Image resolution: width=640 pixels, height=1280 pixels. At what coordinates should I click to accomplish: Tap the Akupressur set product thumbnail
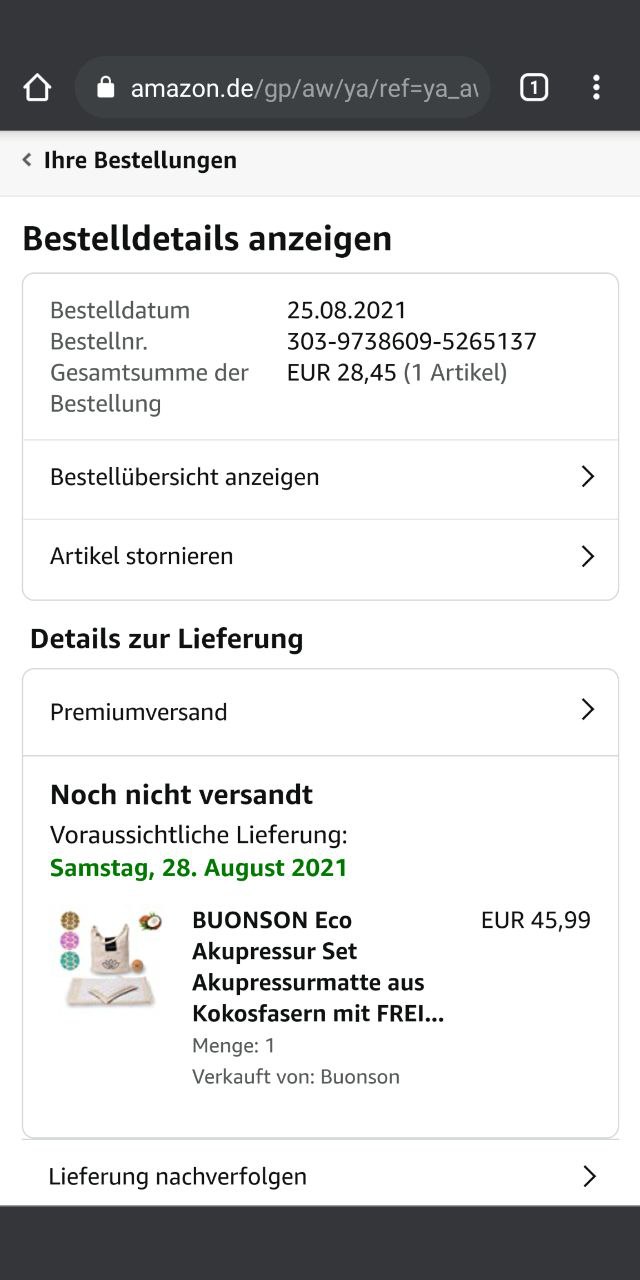(109, 959)
